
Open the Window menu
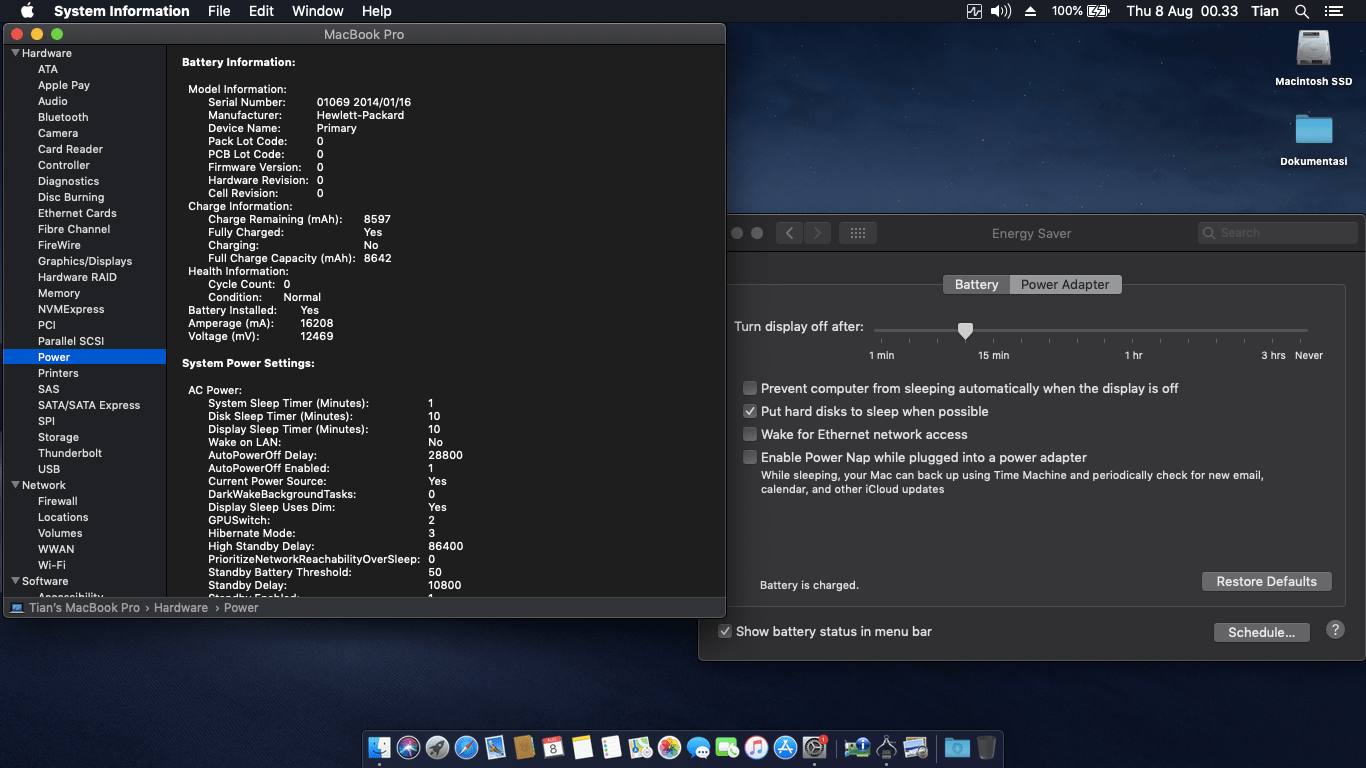click(317, 11)
